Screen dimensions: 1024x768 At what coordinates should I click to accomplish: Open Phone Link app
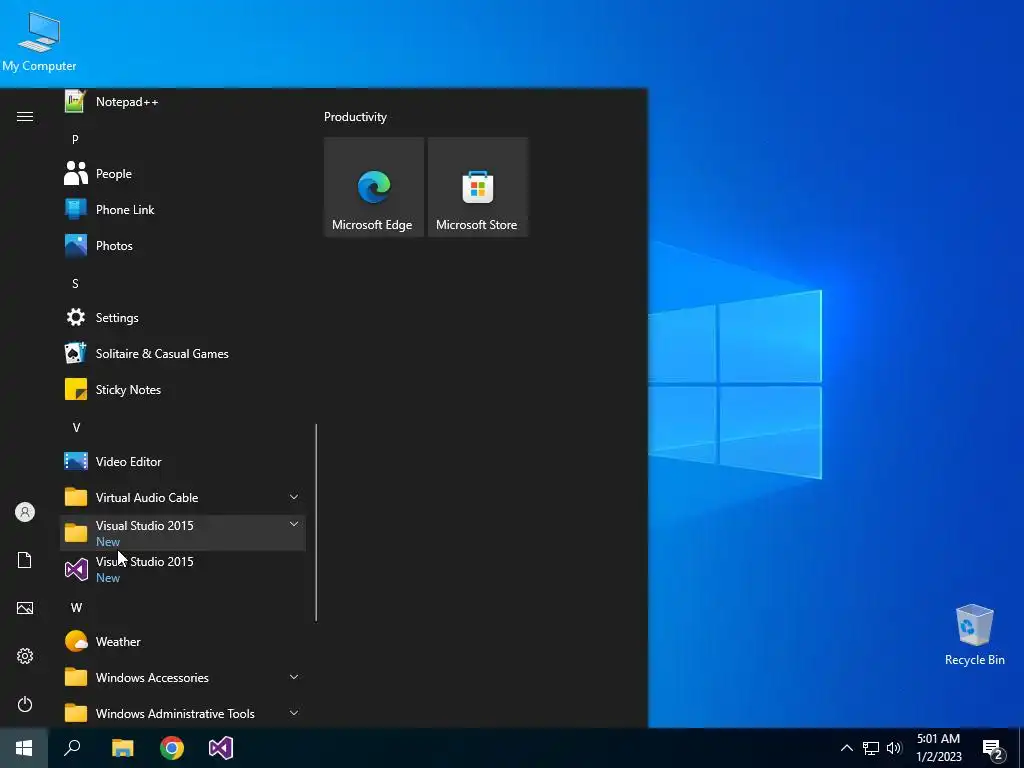(183, 210)
